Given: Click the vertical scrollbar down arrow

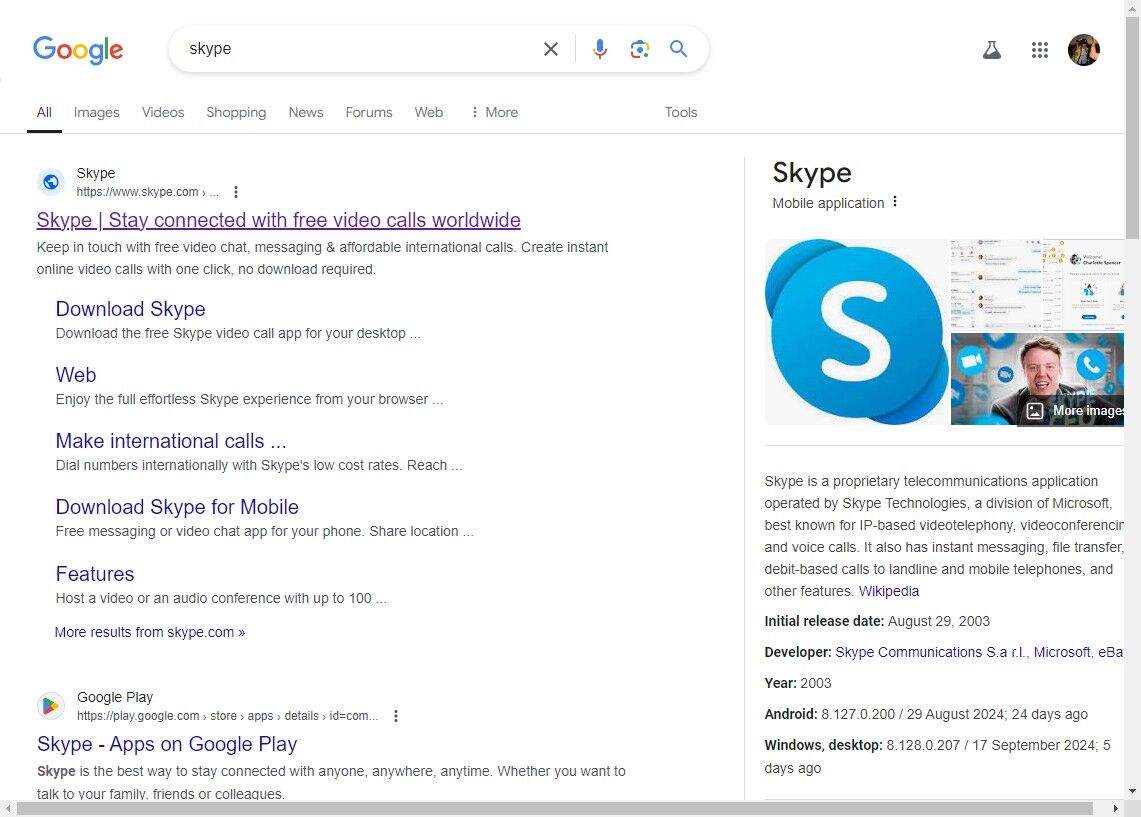Looking at the screenshot, I should click(x=1132, y=792).
